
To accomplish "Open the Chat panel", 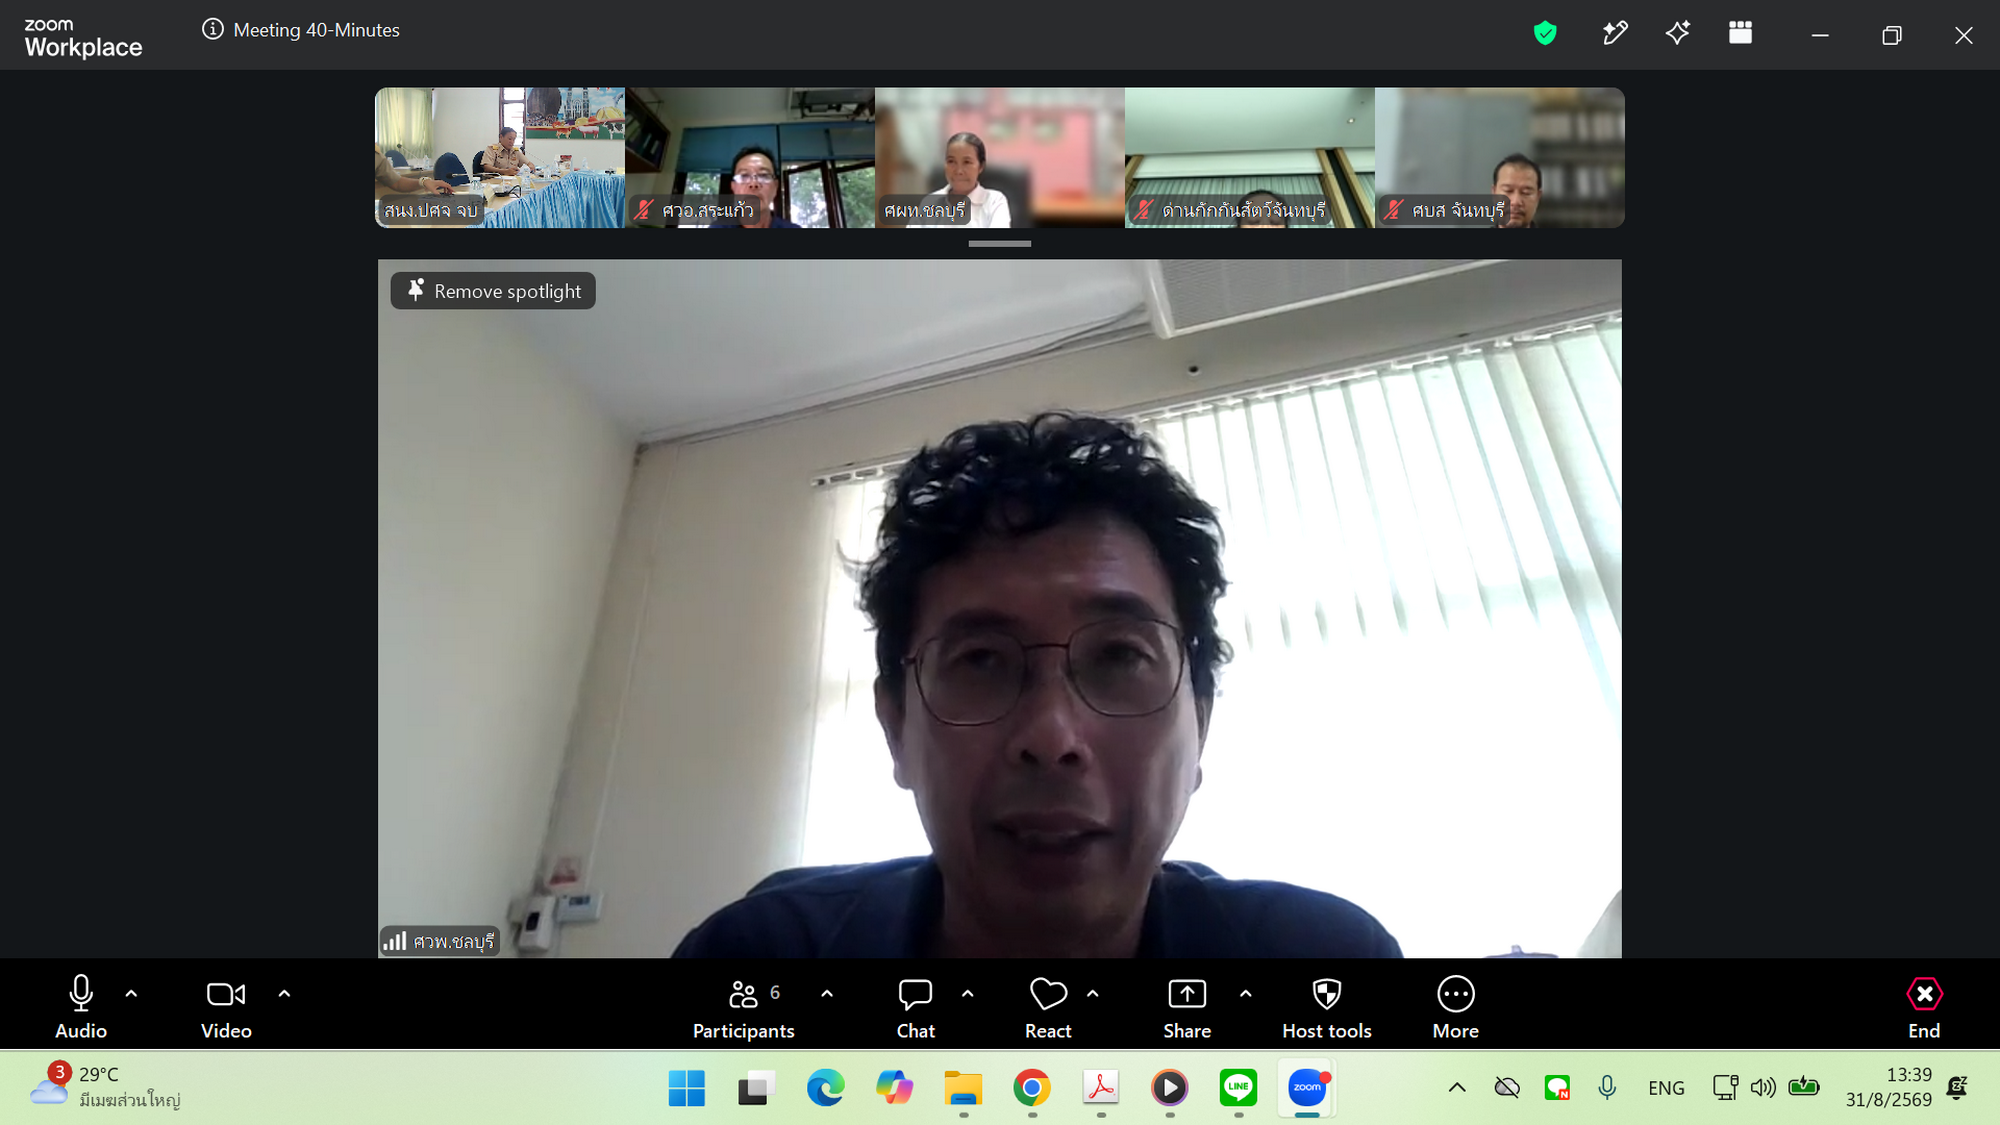I will [x=915, y=1007].
